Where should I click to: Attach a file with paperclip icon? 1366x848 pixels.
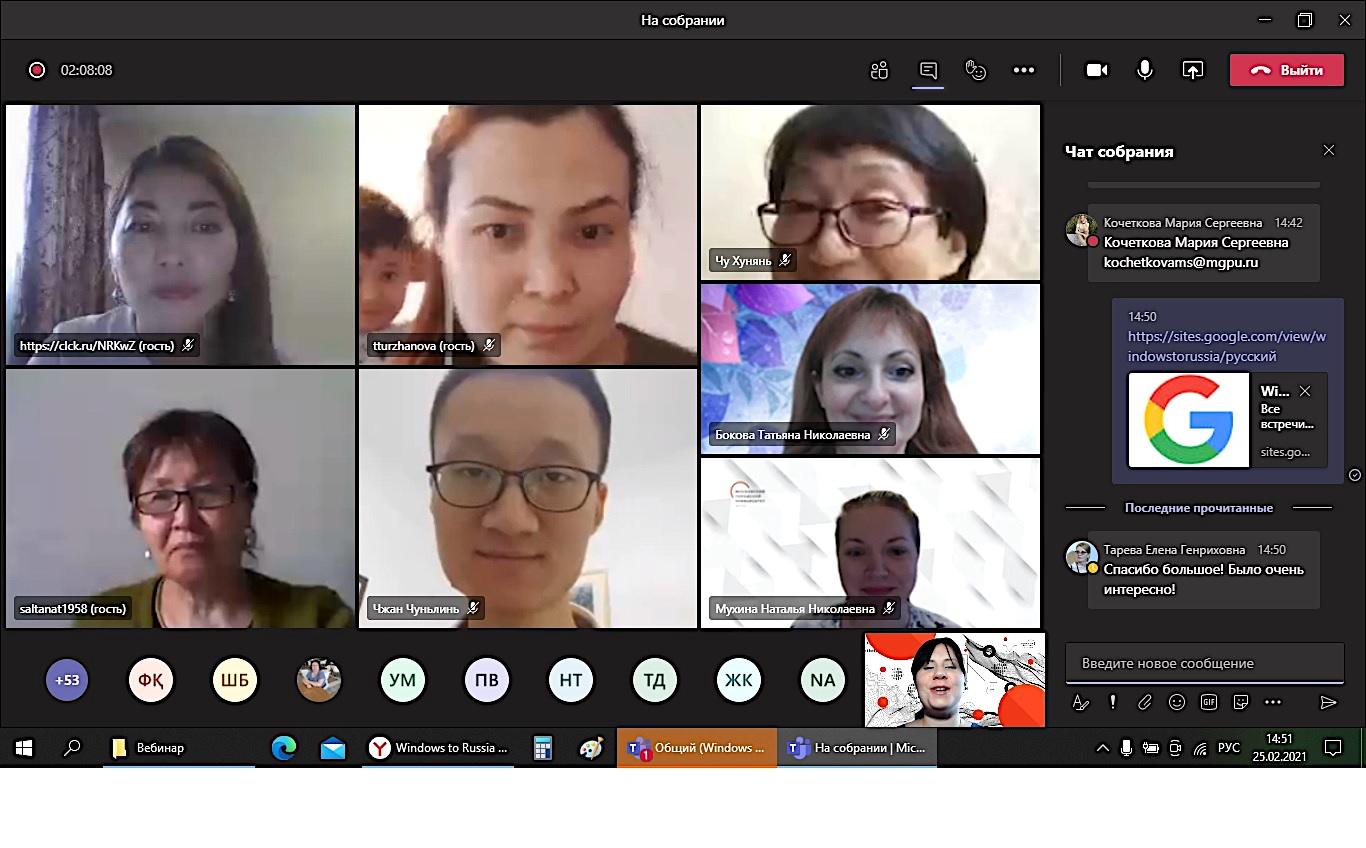point(1145,702)
